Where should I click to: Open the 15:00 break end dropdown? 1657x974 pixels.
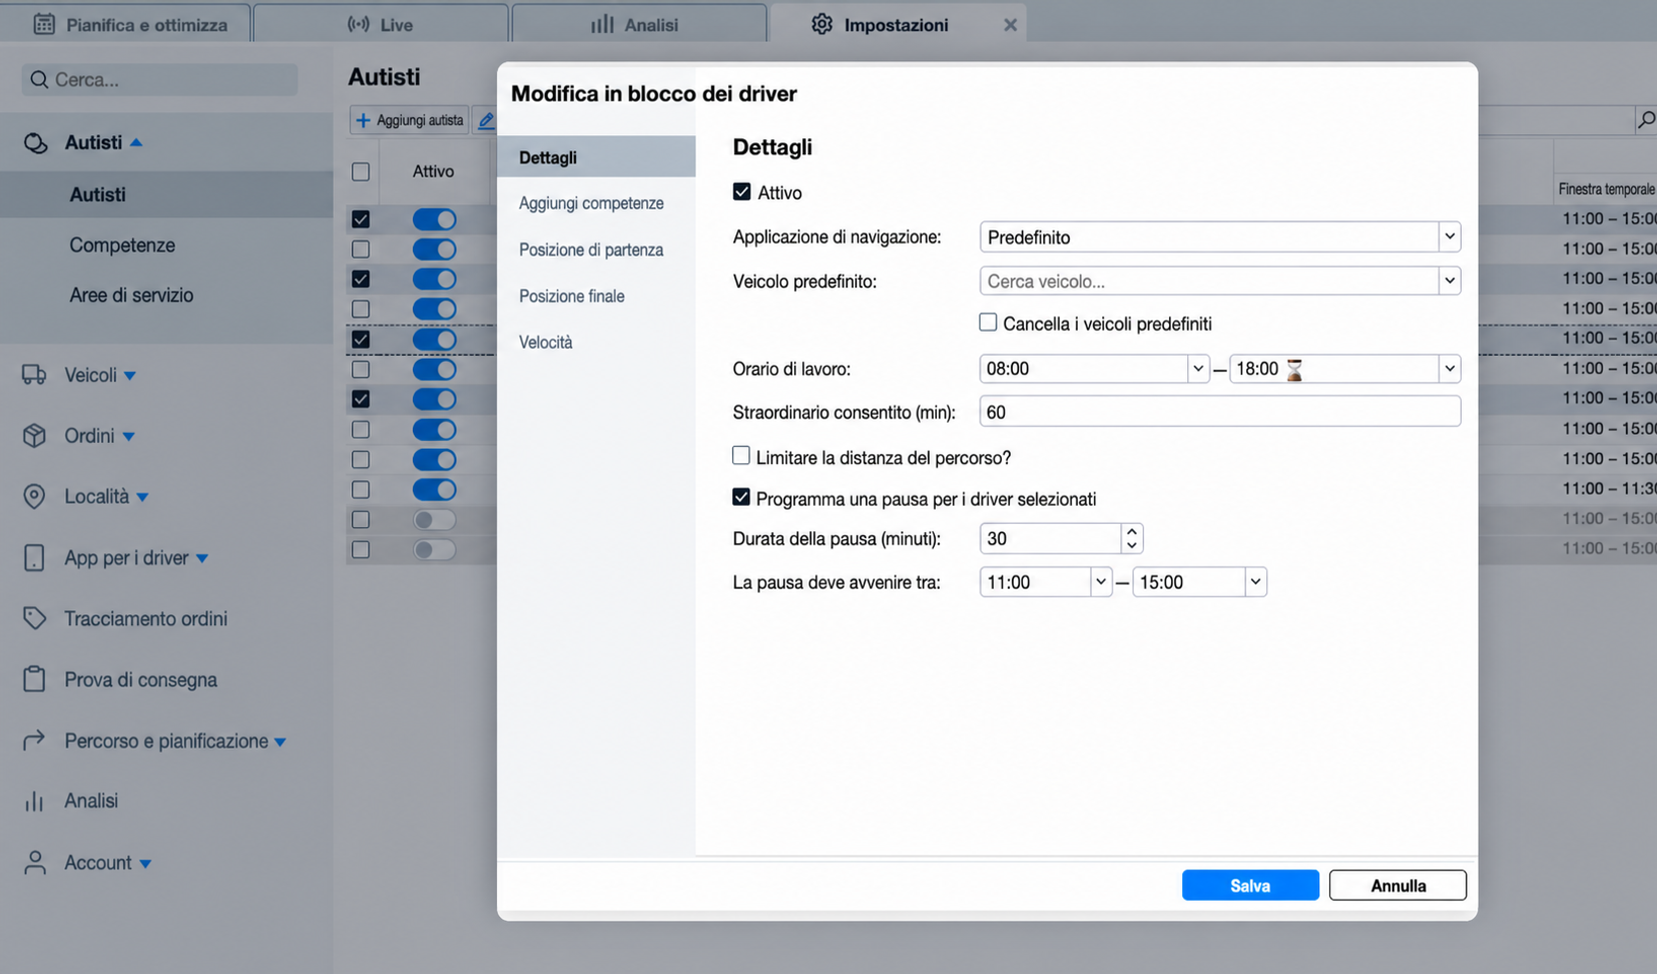(1255, 582)
